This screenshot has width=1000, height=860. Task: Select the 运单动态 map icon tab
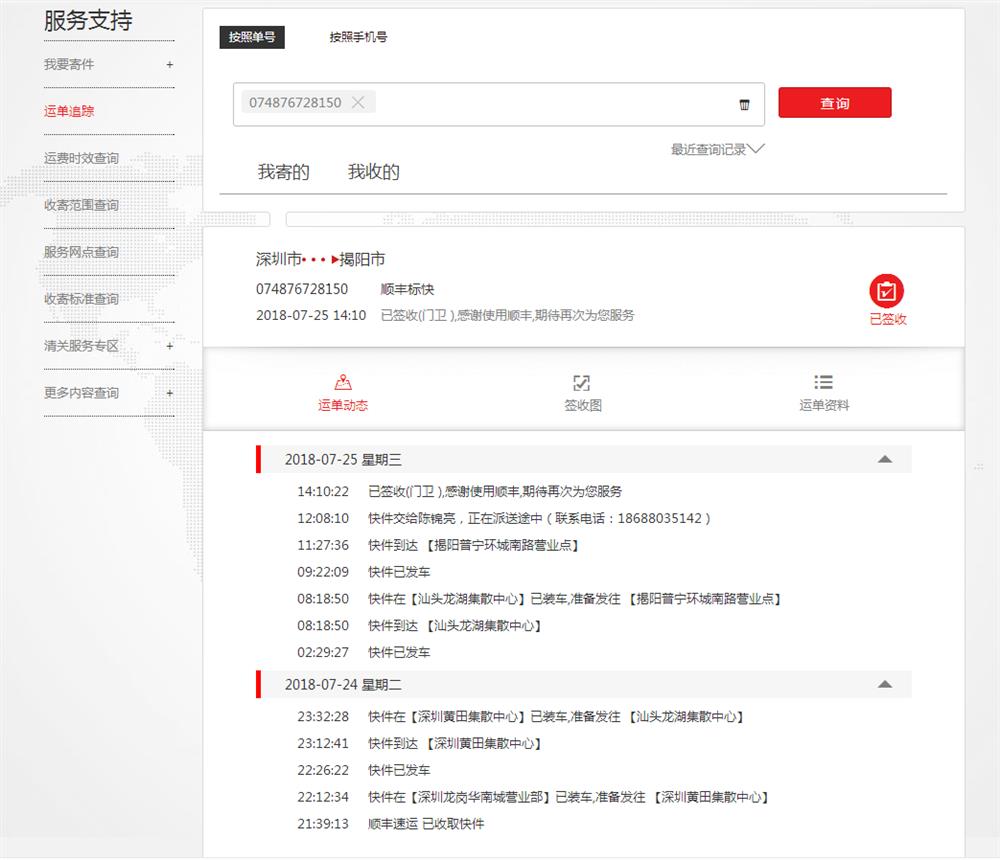(x=343, y=392)
